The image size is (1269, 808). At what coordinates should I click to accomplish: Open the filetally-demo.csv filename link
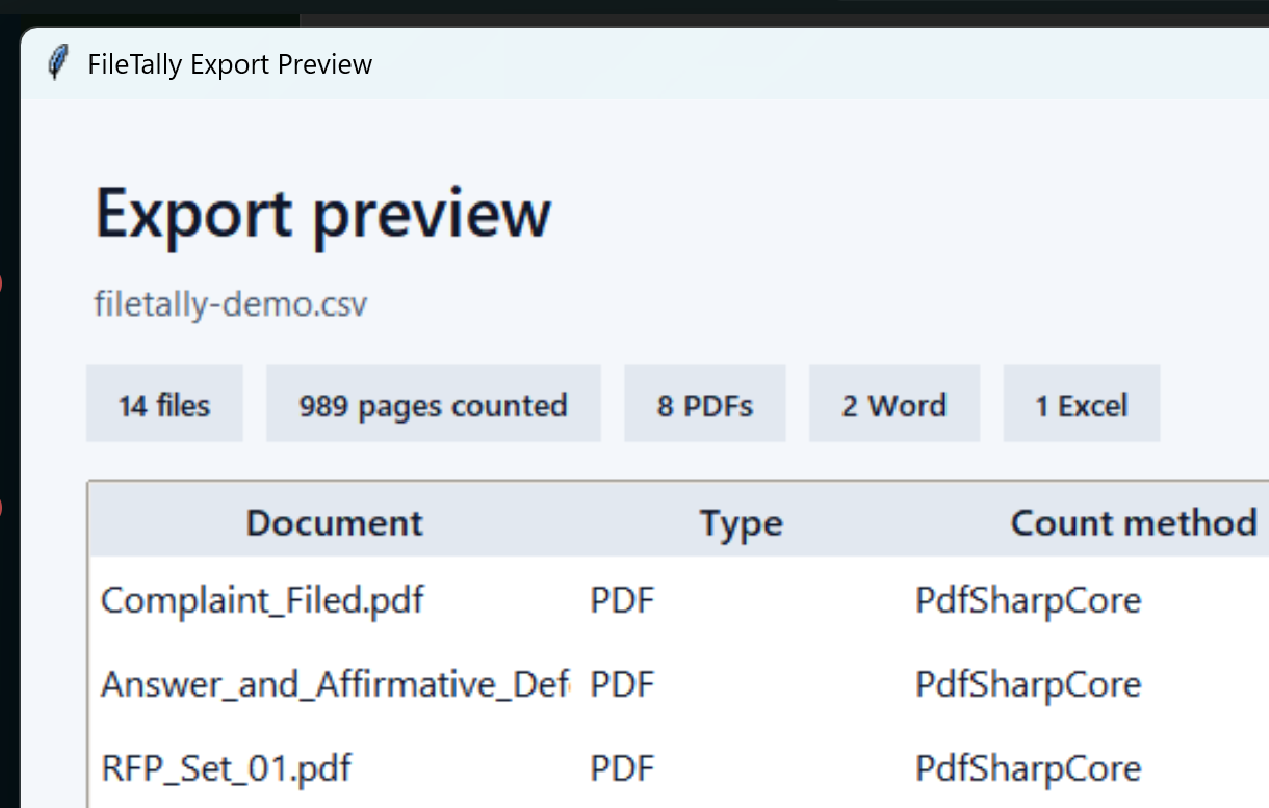(x=230, y=303)
